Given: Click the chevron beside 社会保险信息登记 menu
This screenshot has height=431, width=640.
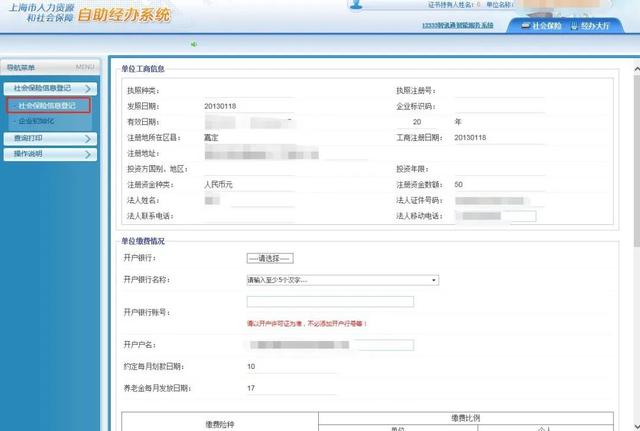Looking at the screenshot, I should pyautogui.click(x=88, y=89).
